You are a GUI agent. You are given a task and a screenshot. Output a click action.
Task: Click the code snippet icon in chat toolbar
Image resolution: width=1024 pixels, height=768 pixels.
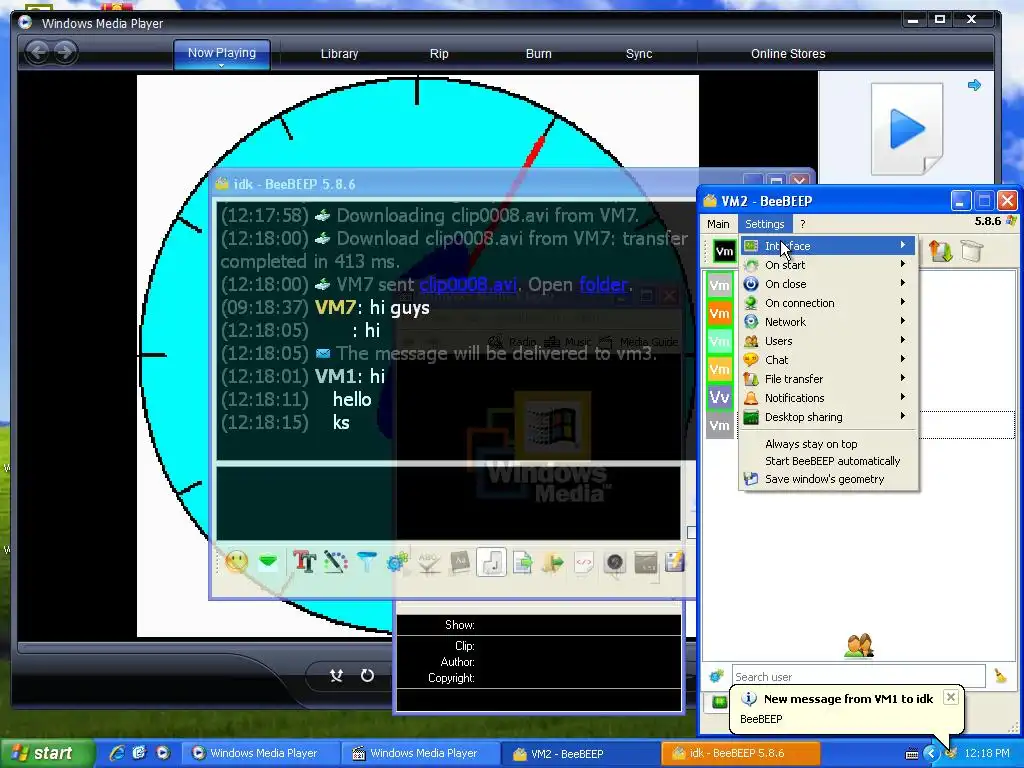[584, 562]
